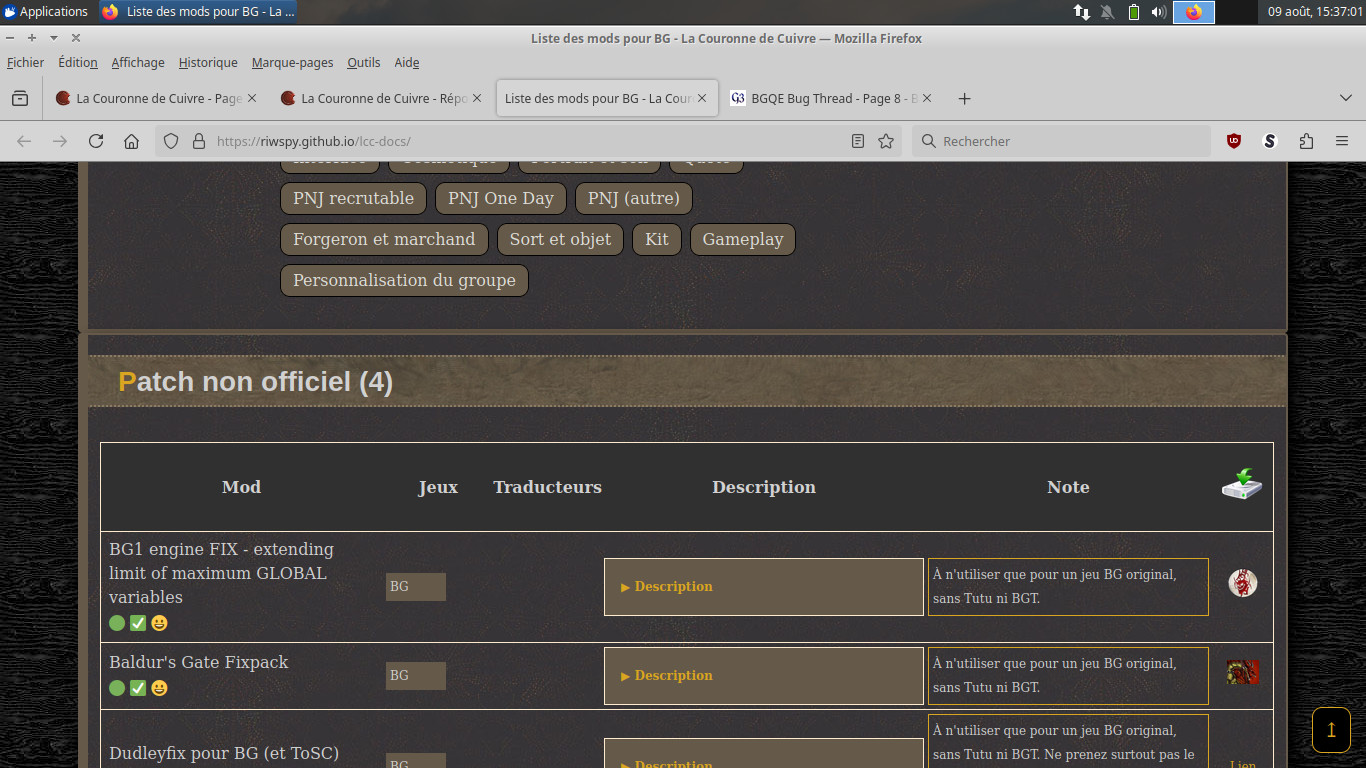
Task: Show the tracking protection shield
Action: [x=171, y=141]
